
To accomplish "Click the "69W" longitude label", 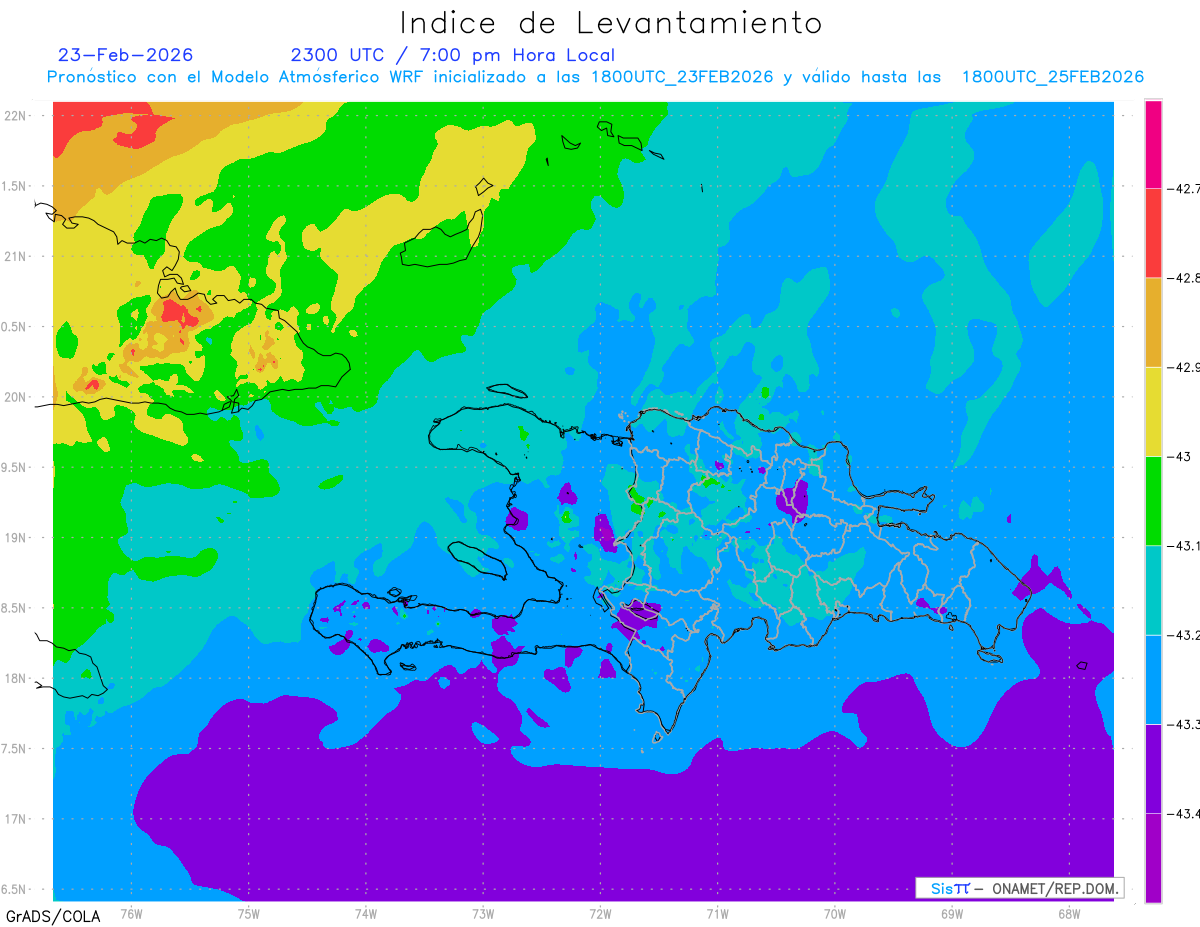I will [x=951, y=913].
